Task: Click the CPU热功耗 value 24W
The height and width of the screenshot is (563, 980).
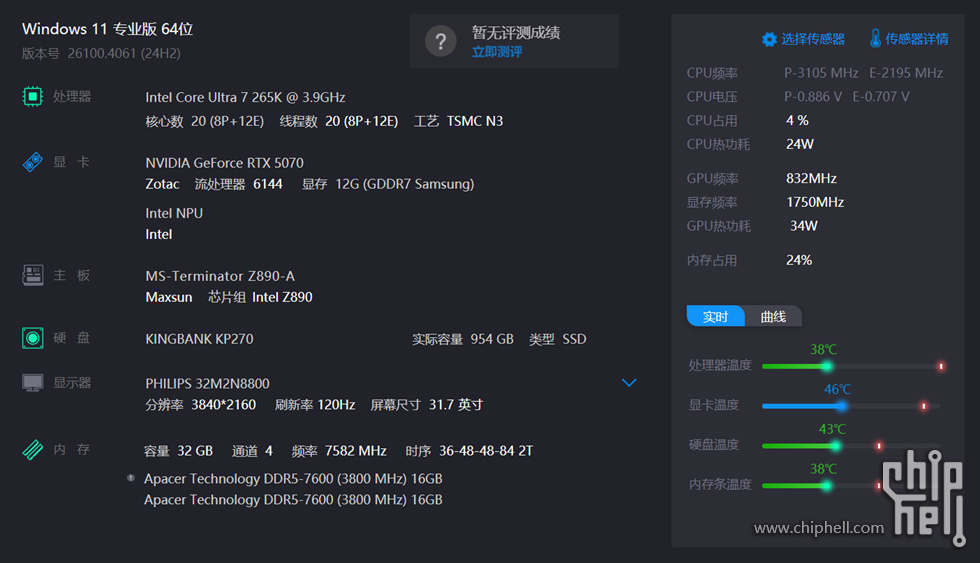Action: (x=800, y=144)
